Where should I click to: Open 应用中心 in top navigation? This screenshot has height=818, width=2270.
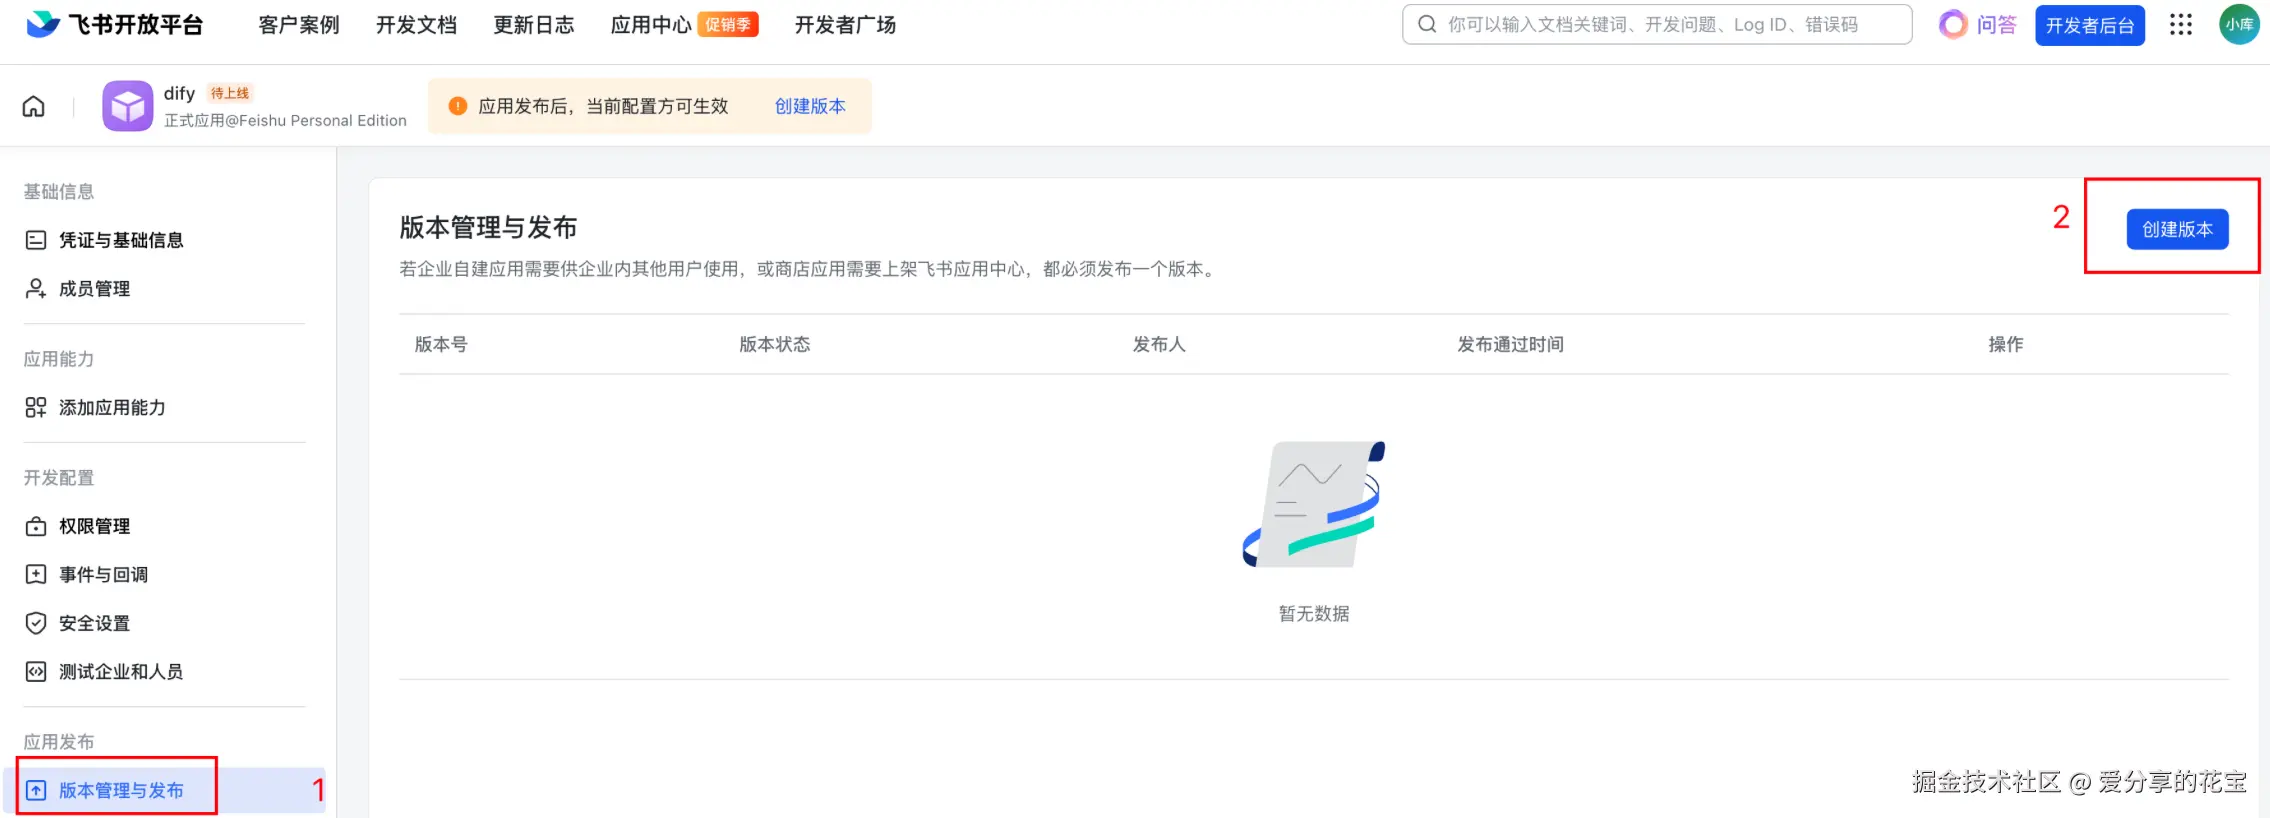(x=651, y=25)
